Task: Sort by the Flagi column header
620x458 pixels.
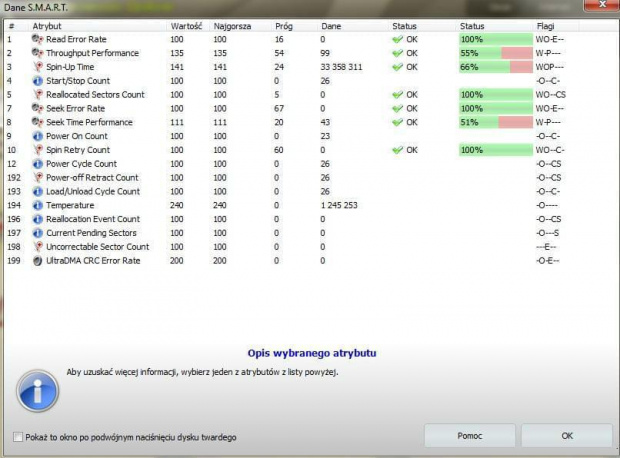Action: 545,26
